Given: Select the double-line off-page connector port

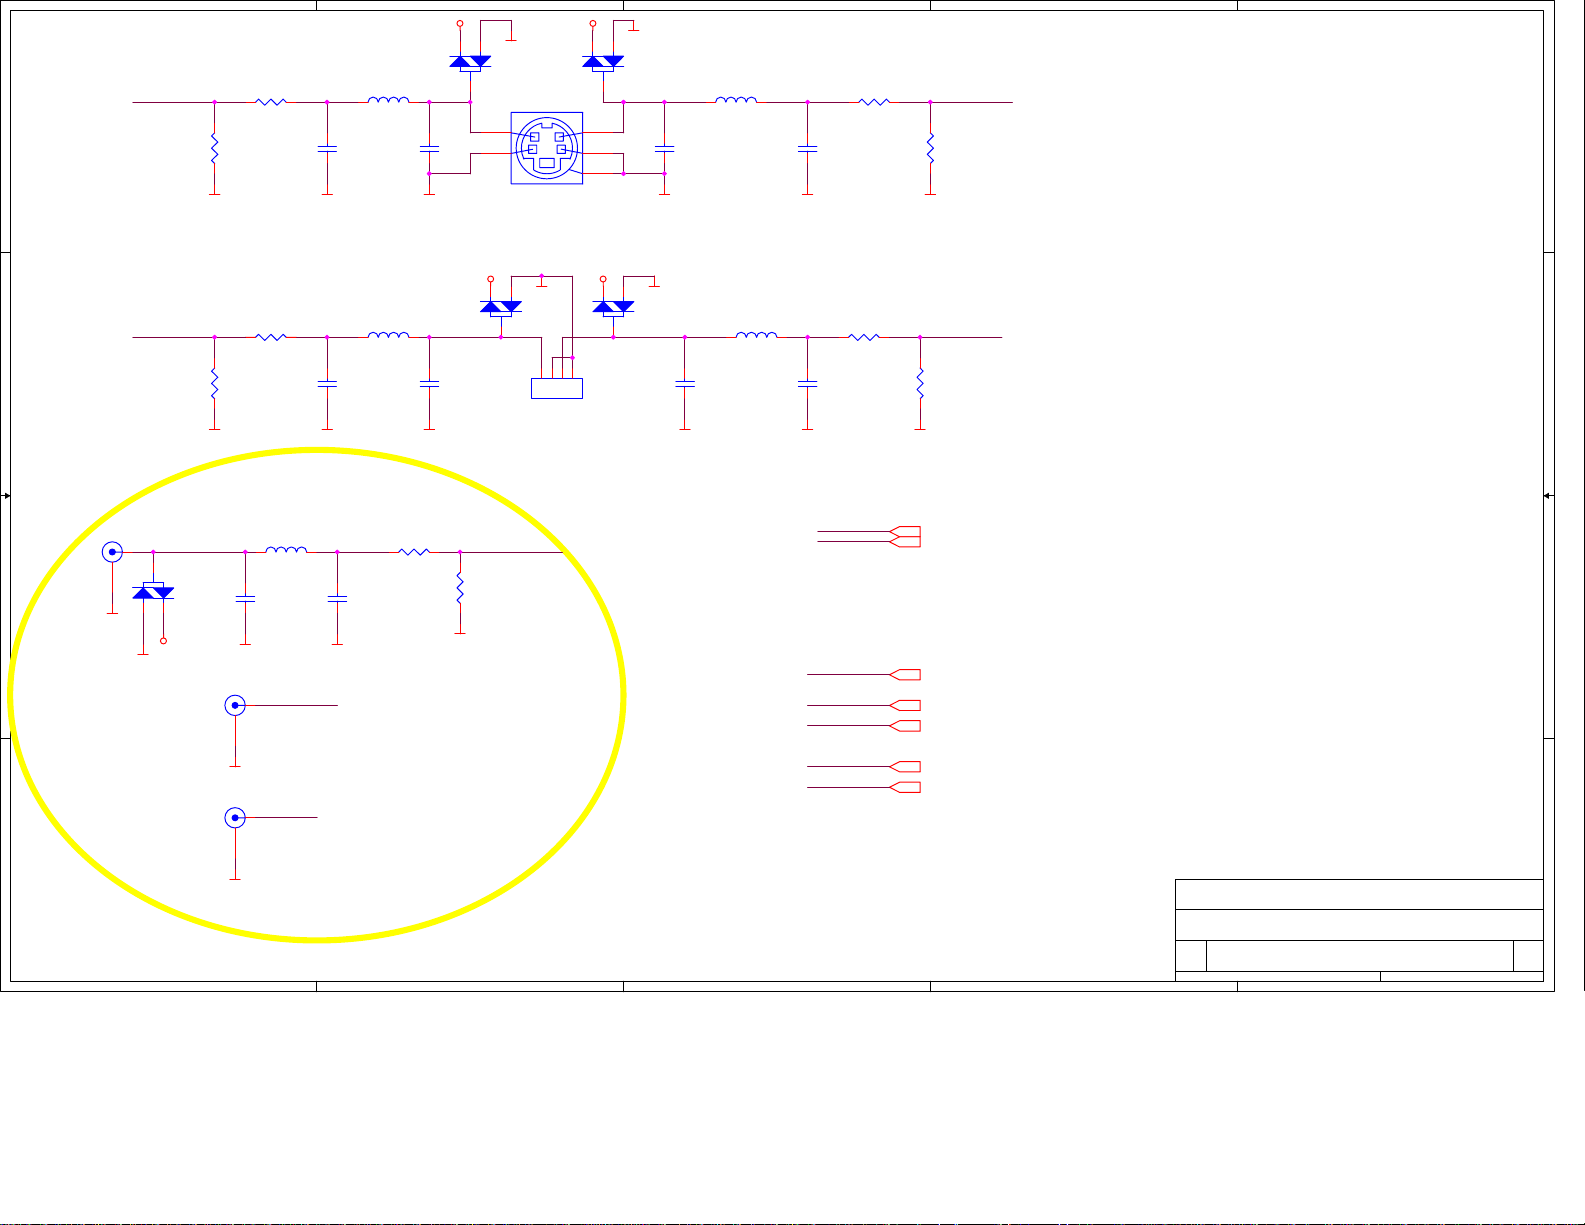Looking at the screenshot, I should point(904,536).
